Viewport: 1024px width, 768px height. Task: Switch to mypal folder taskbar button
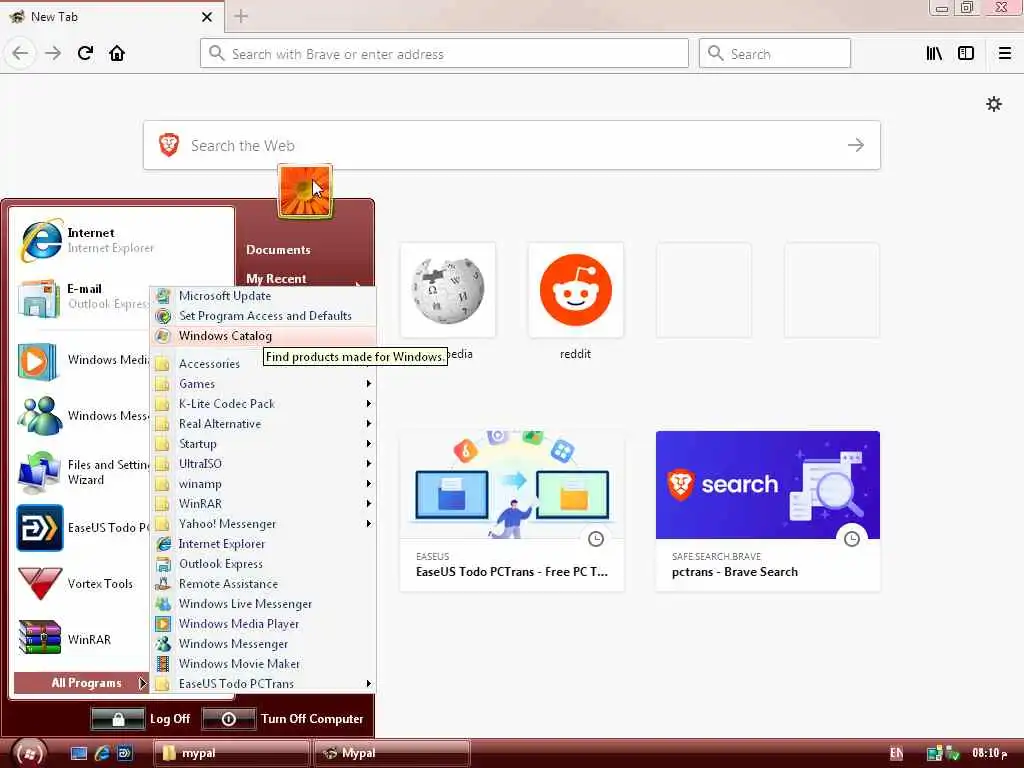click(231, 754)
